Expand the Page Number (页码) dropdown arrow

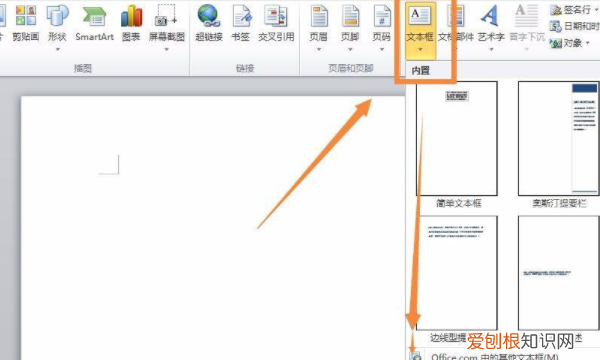click(382, 49)
